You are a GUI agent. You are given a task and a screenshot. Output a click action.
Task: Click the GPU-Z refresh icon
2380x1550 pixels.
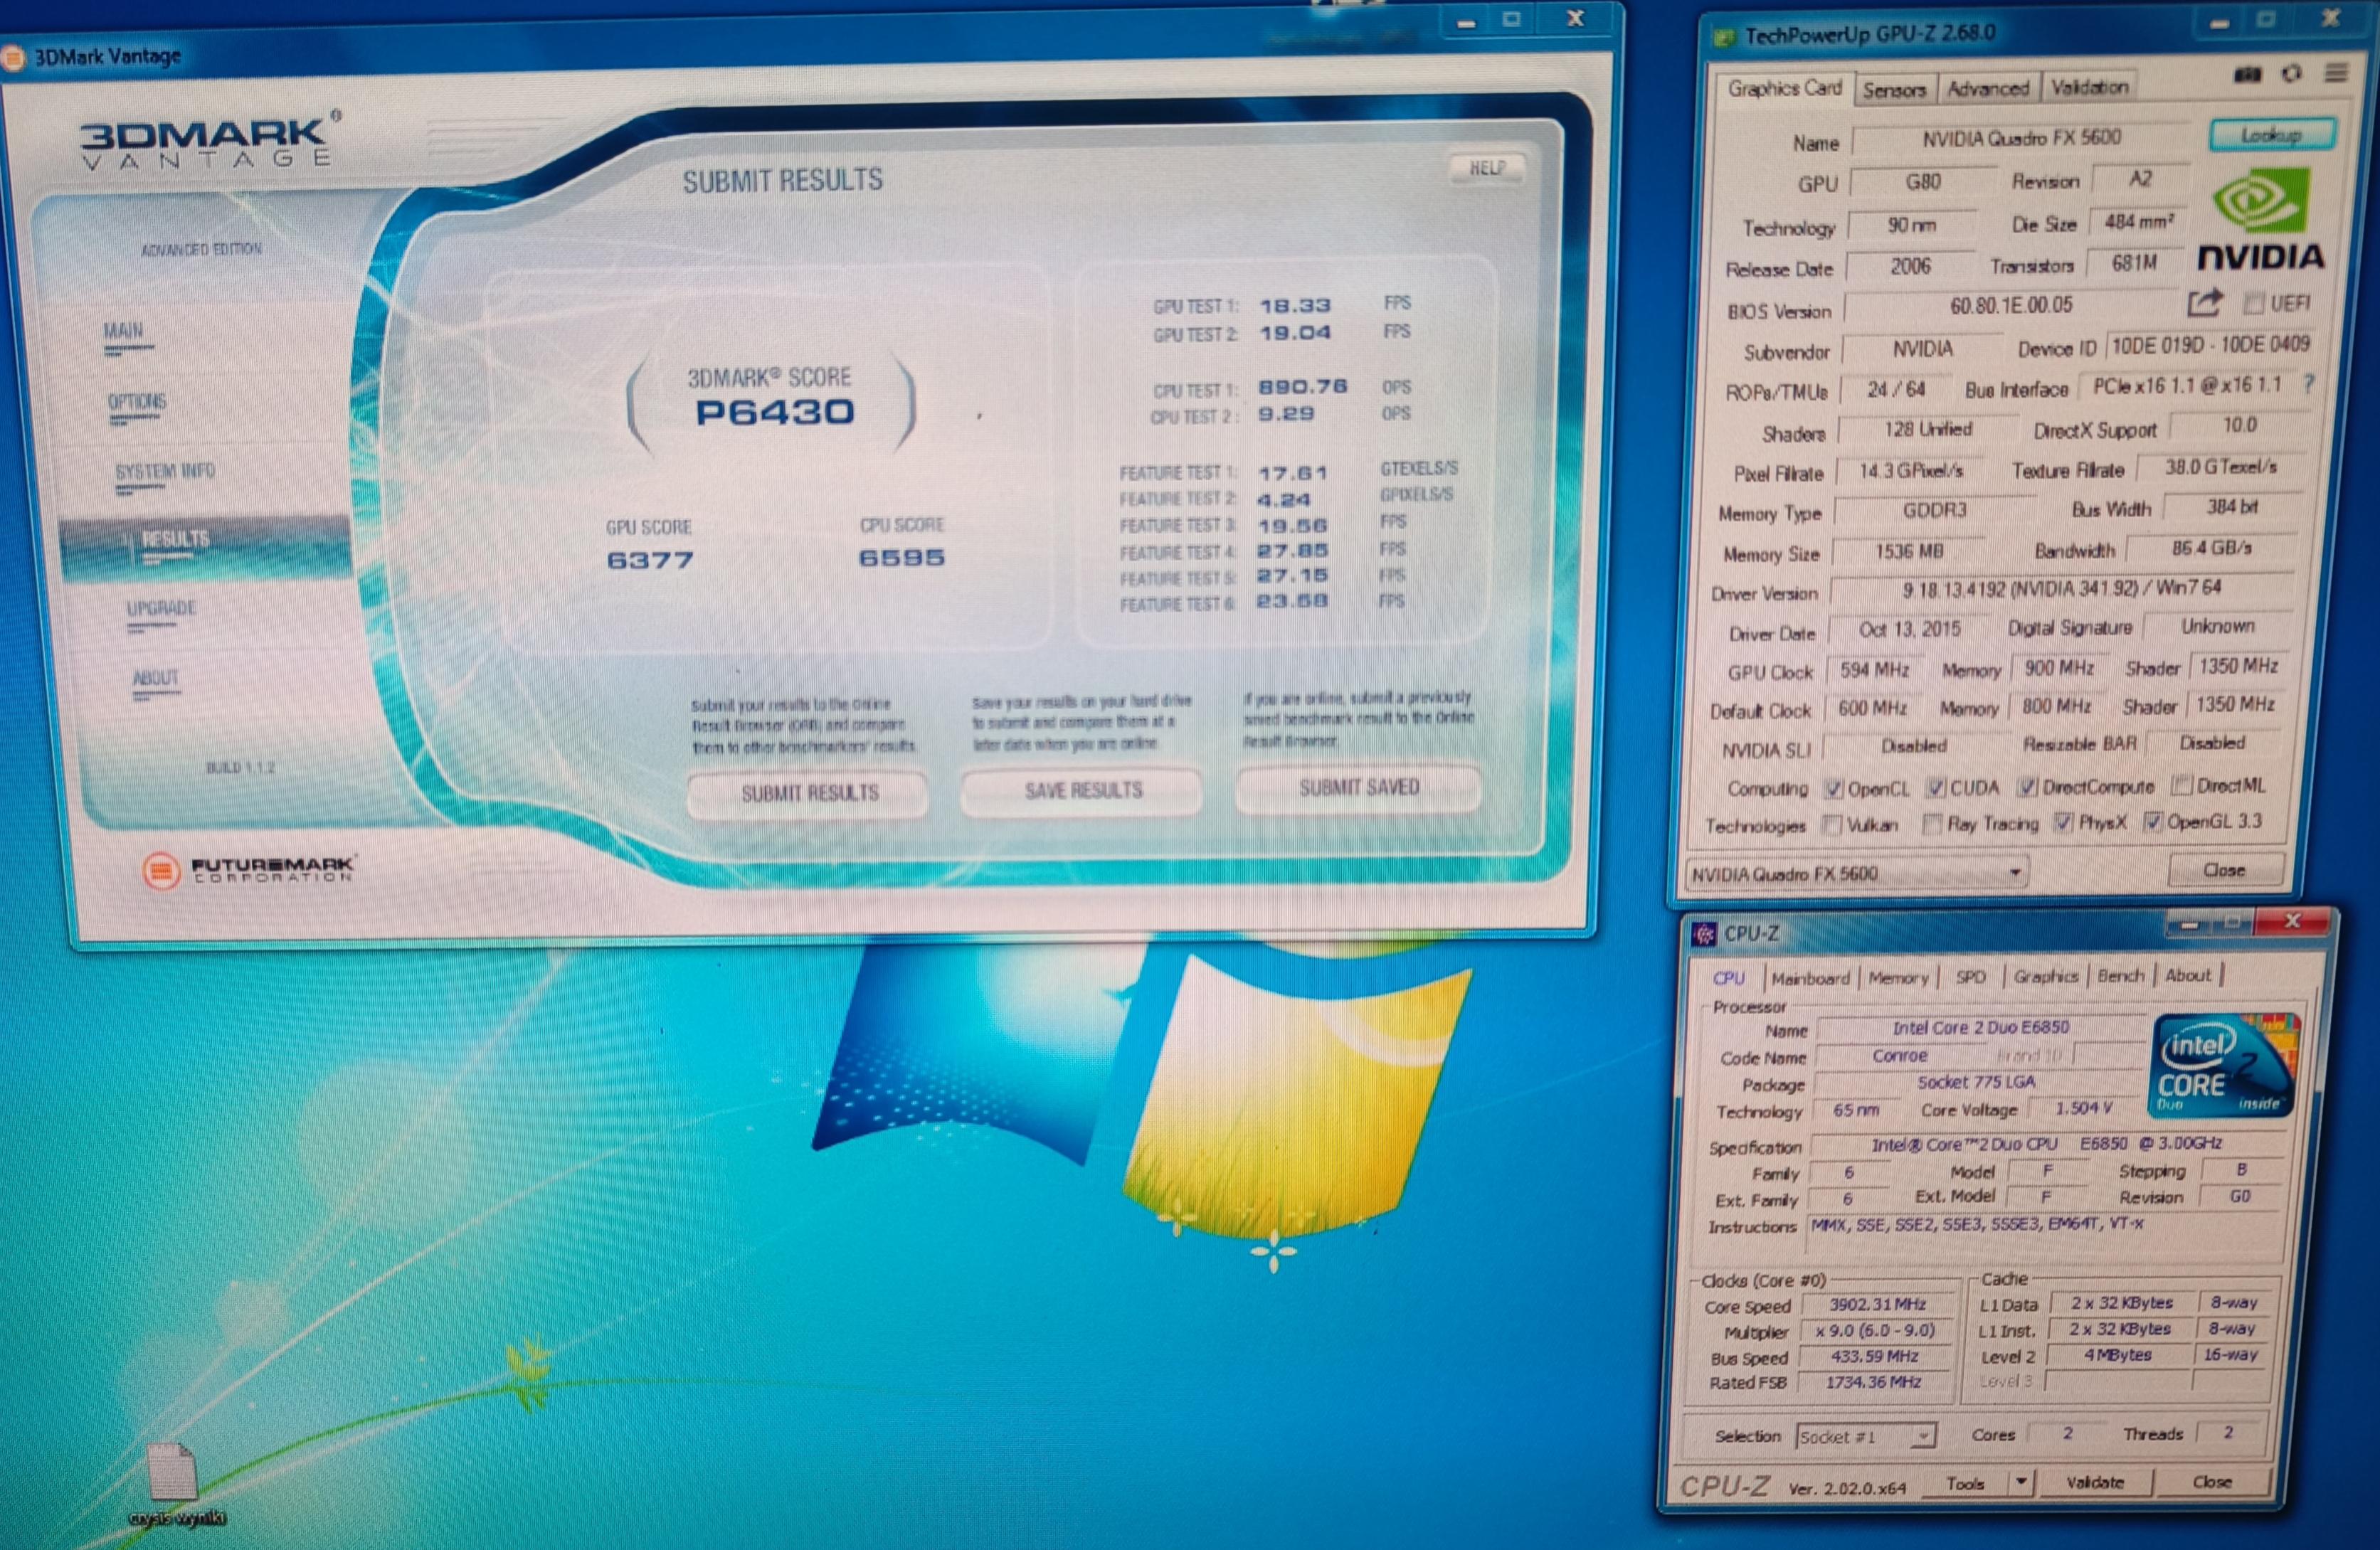click(2291, 74)
